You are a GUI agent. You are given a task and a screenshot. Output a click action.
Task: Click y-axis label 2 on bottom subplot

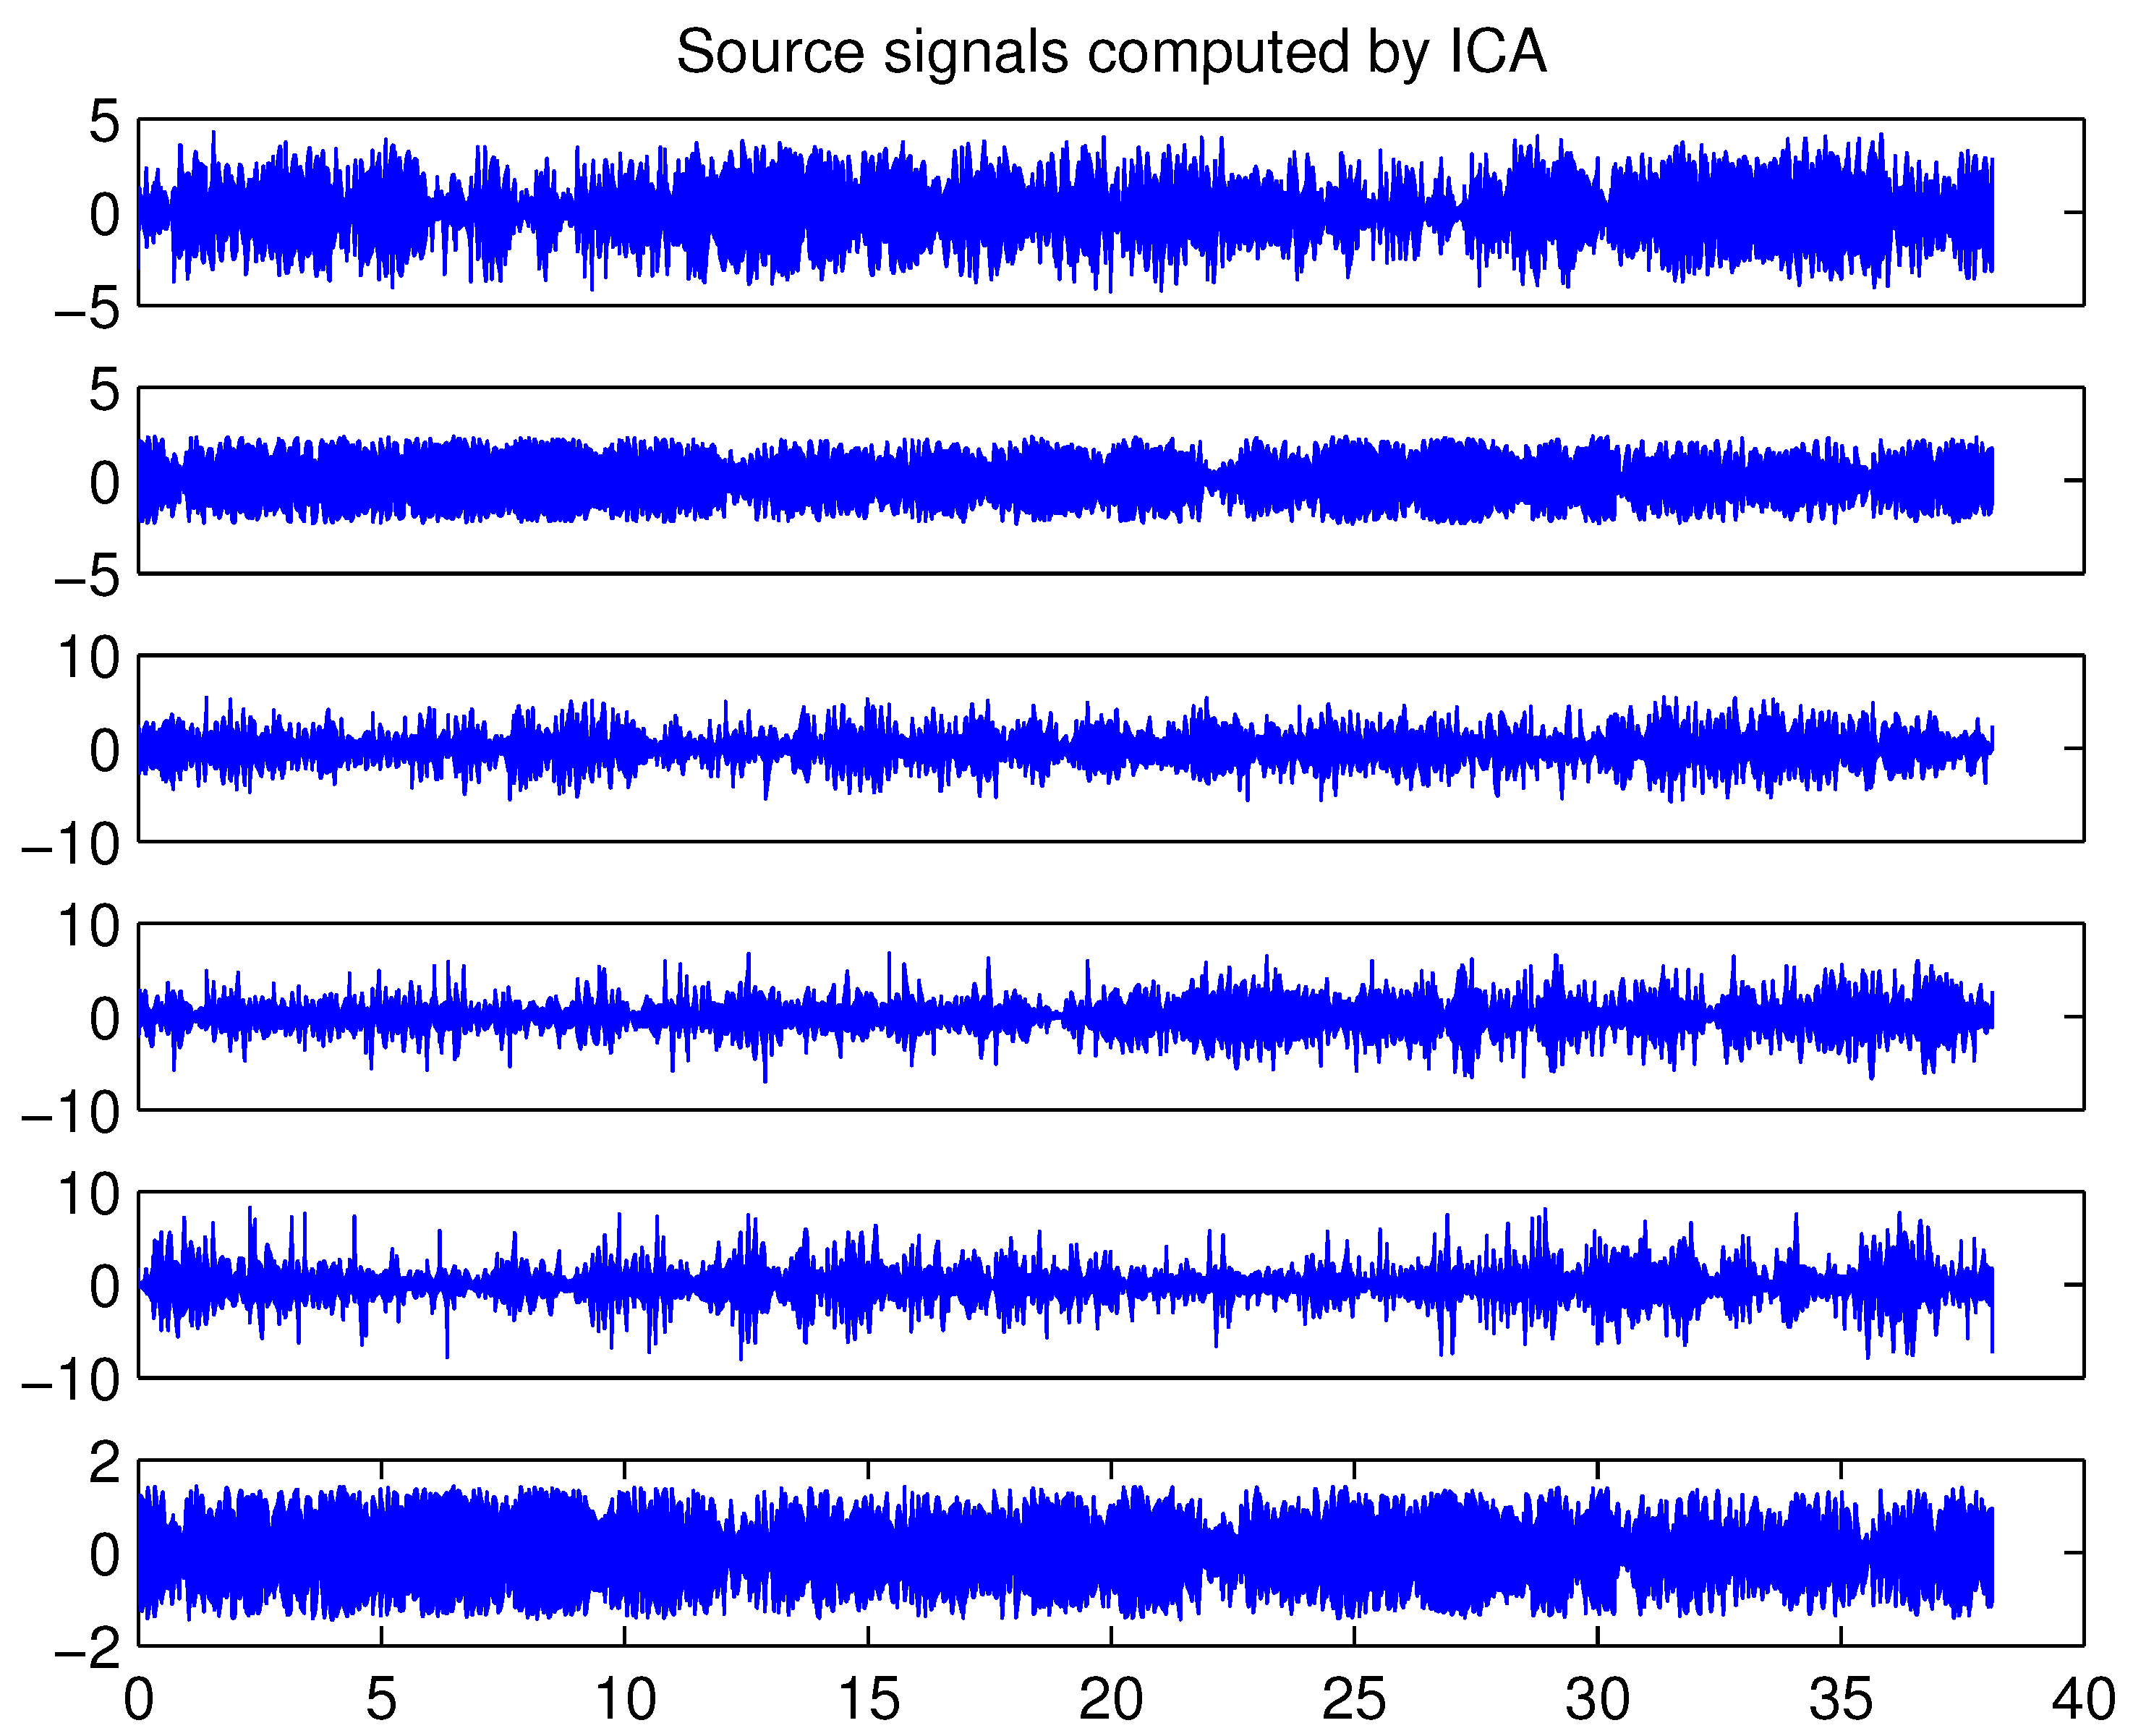pos(104,1463)
